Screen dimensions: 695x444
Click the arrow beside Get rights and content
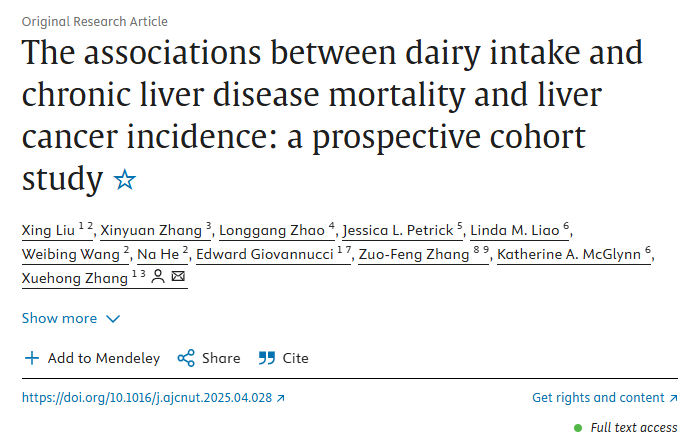point(672,398)
